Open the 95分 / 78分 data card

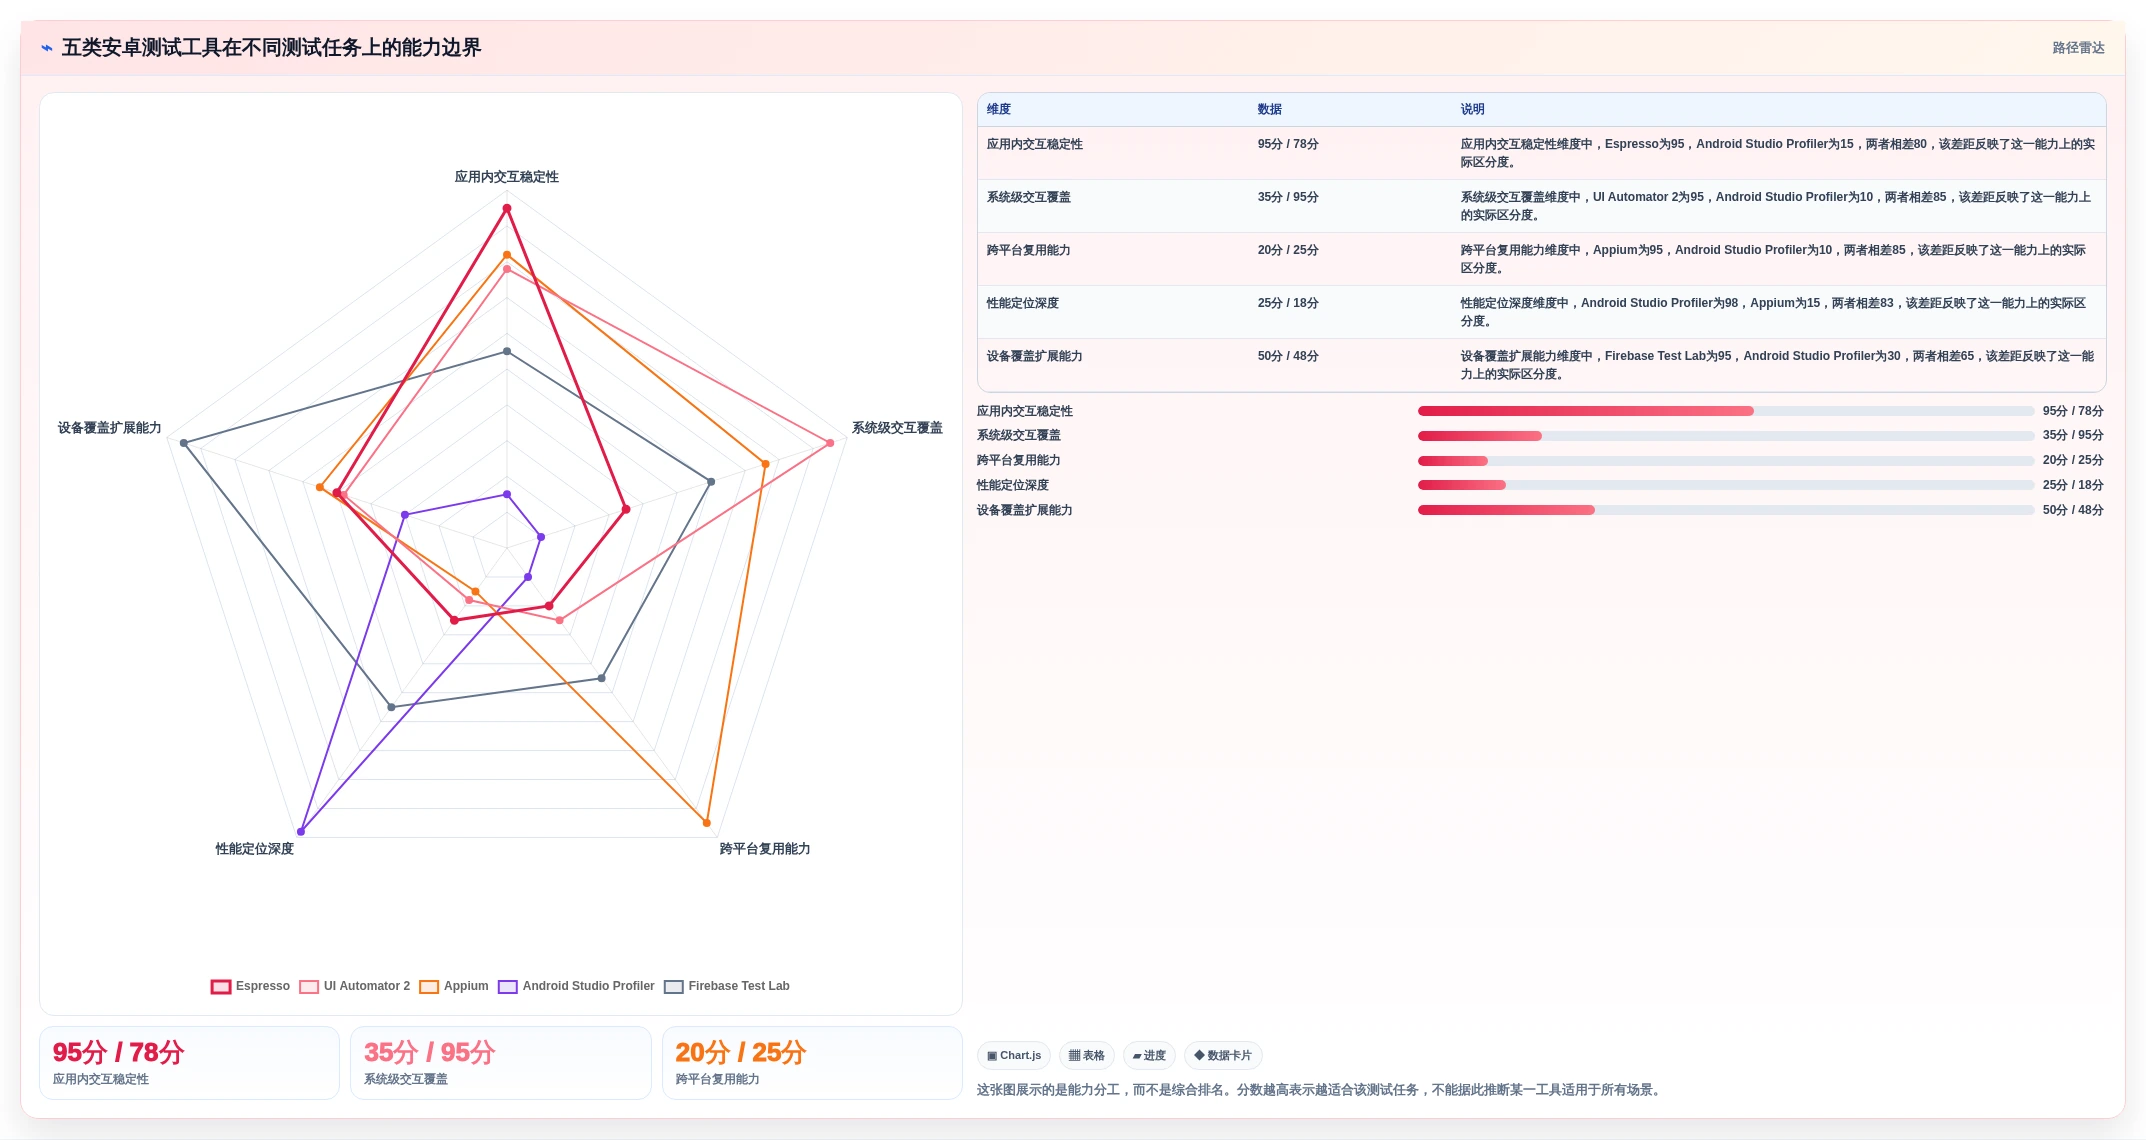190,1063
